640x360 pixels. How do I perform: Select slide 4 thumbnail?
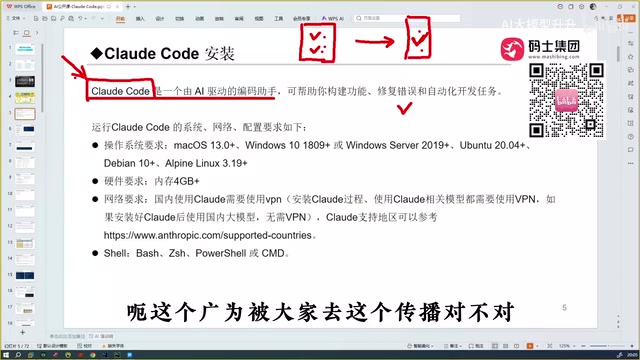(25, 98)
